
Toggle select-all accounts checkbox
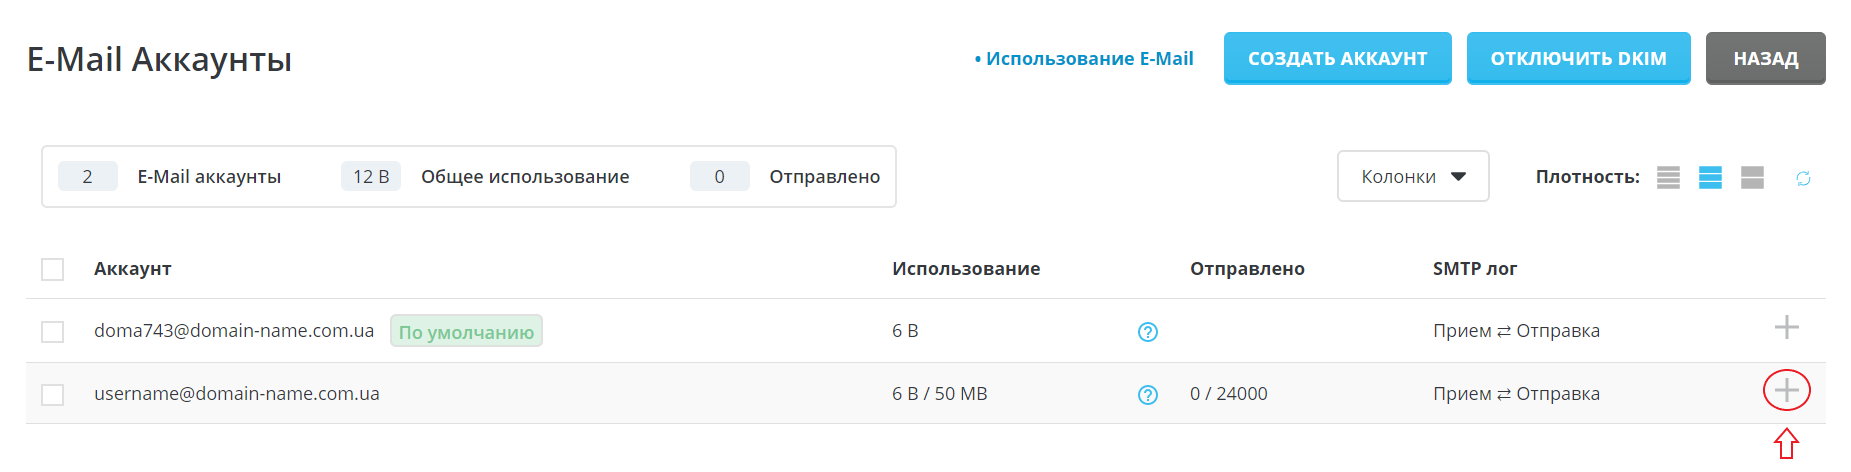[x=53, y=270]
